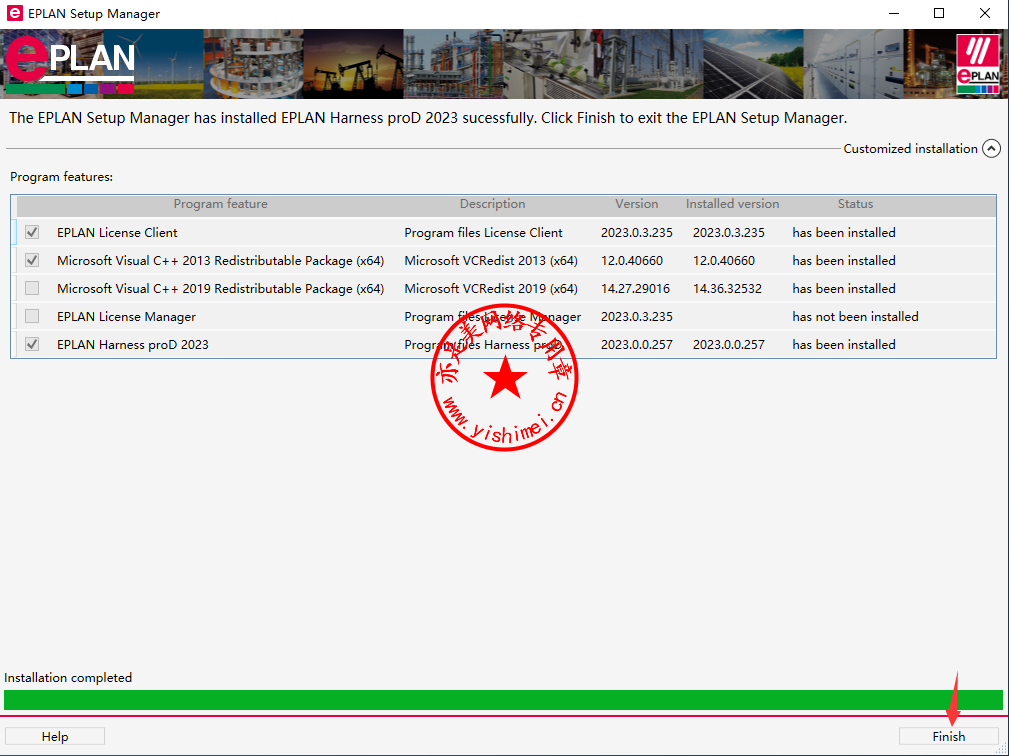Image resolution: width=1009 pixels, height=756 pixels.
Task: Click the Program feature column header
Action: 220,204
